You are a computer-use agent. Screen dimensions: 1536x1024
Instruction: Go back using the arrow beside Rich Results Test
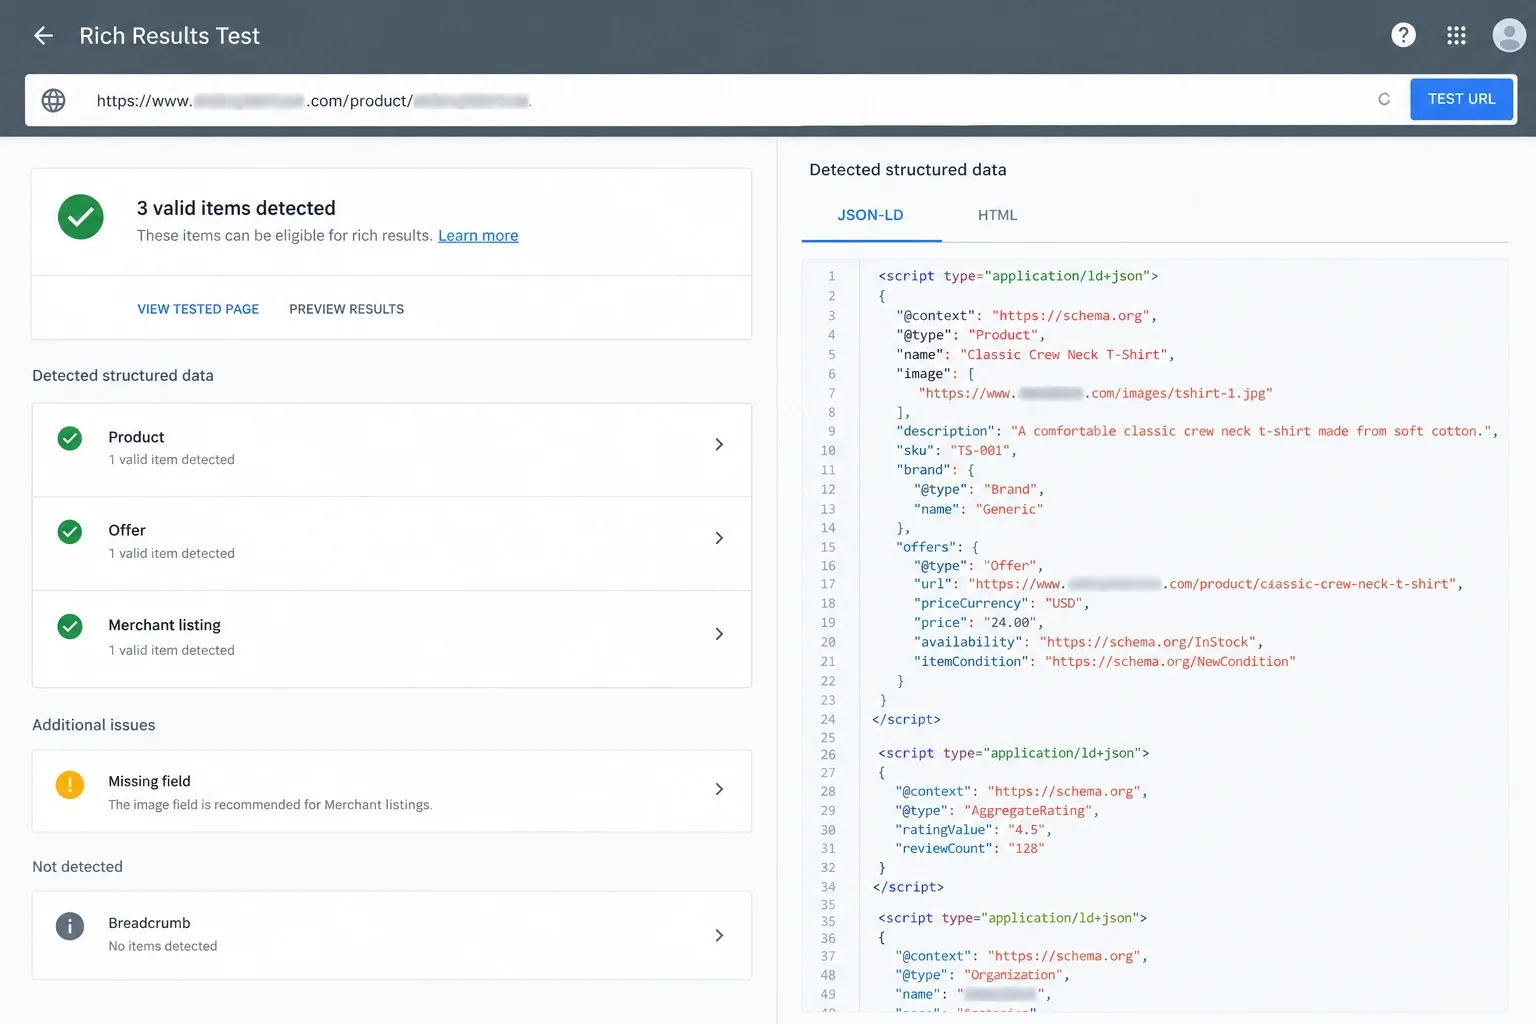[43, 36]
